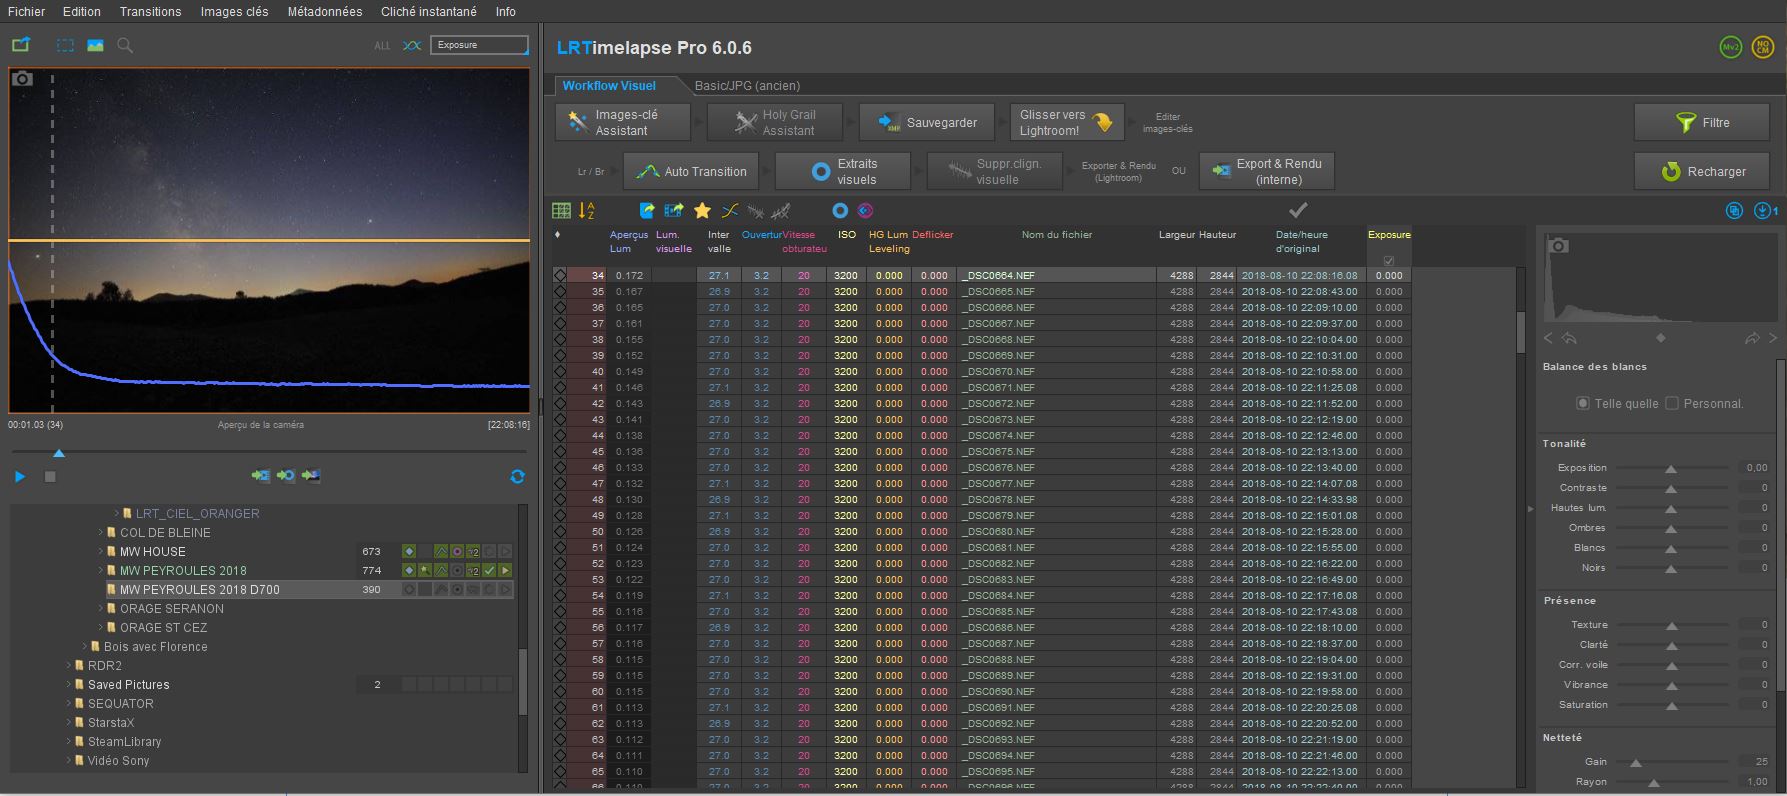The image size is (1787, 796).
Task: Click the Extraits visuels button
Action: click(x=843, y=172)
